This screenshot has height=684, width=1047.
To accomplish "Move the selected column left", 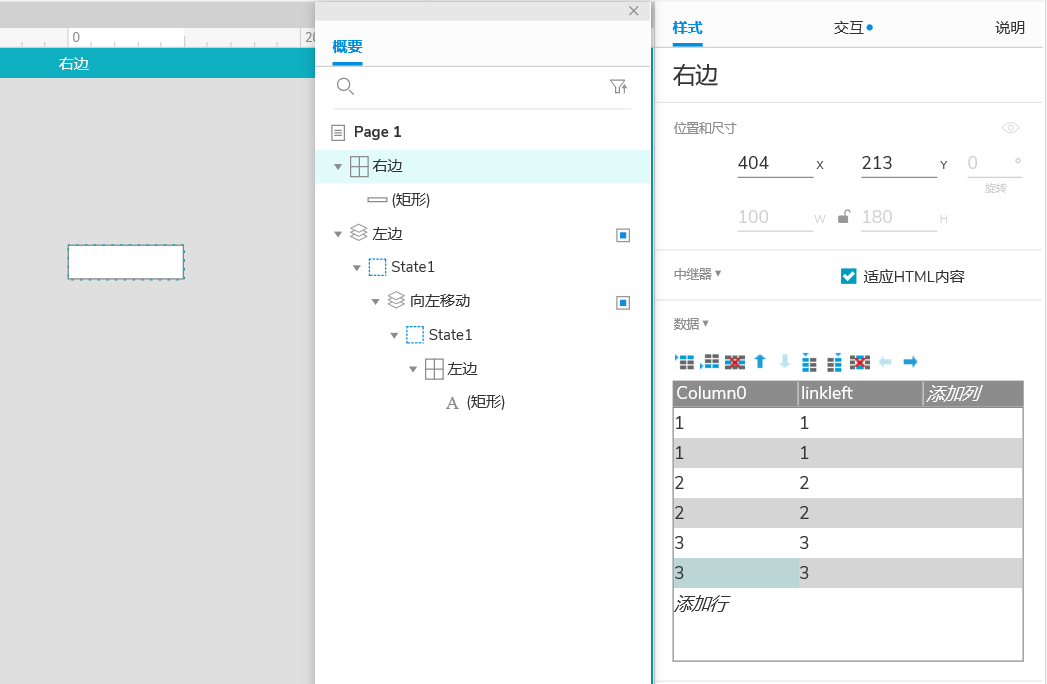I will (x=885, y=362).
